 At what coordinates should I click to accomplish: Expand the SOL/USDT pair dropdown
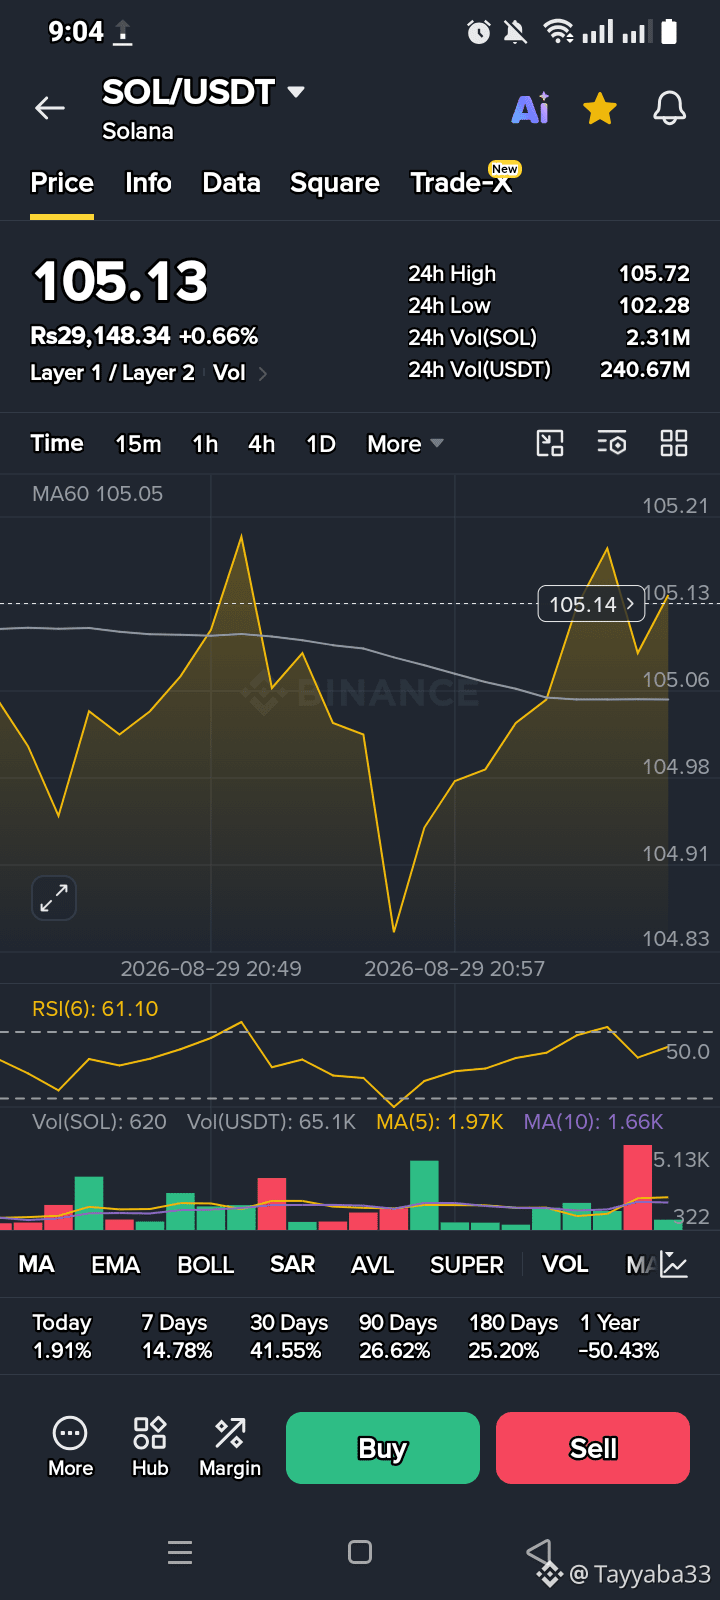296,92
